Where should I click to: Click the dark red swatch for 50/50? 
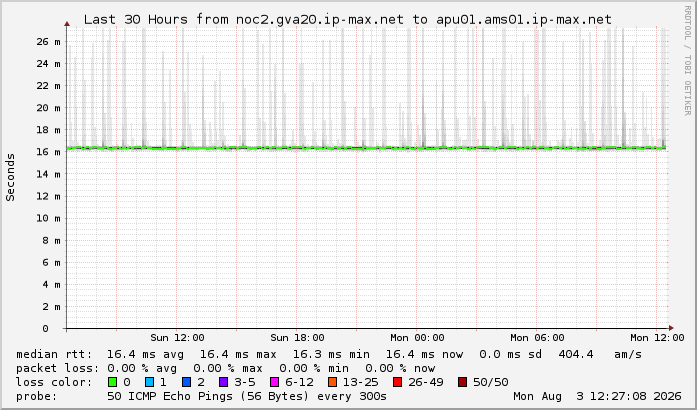462,382
